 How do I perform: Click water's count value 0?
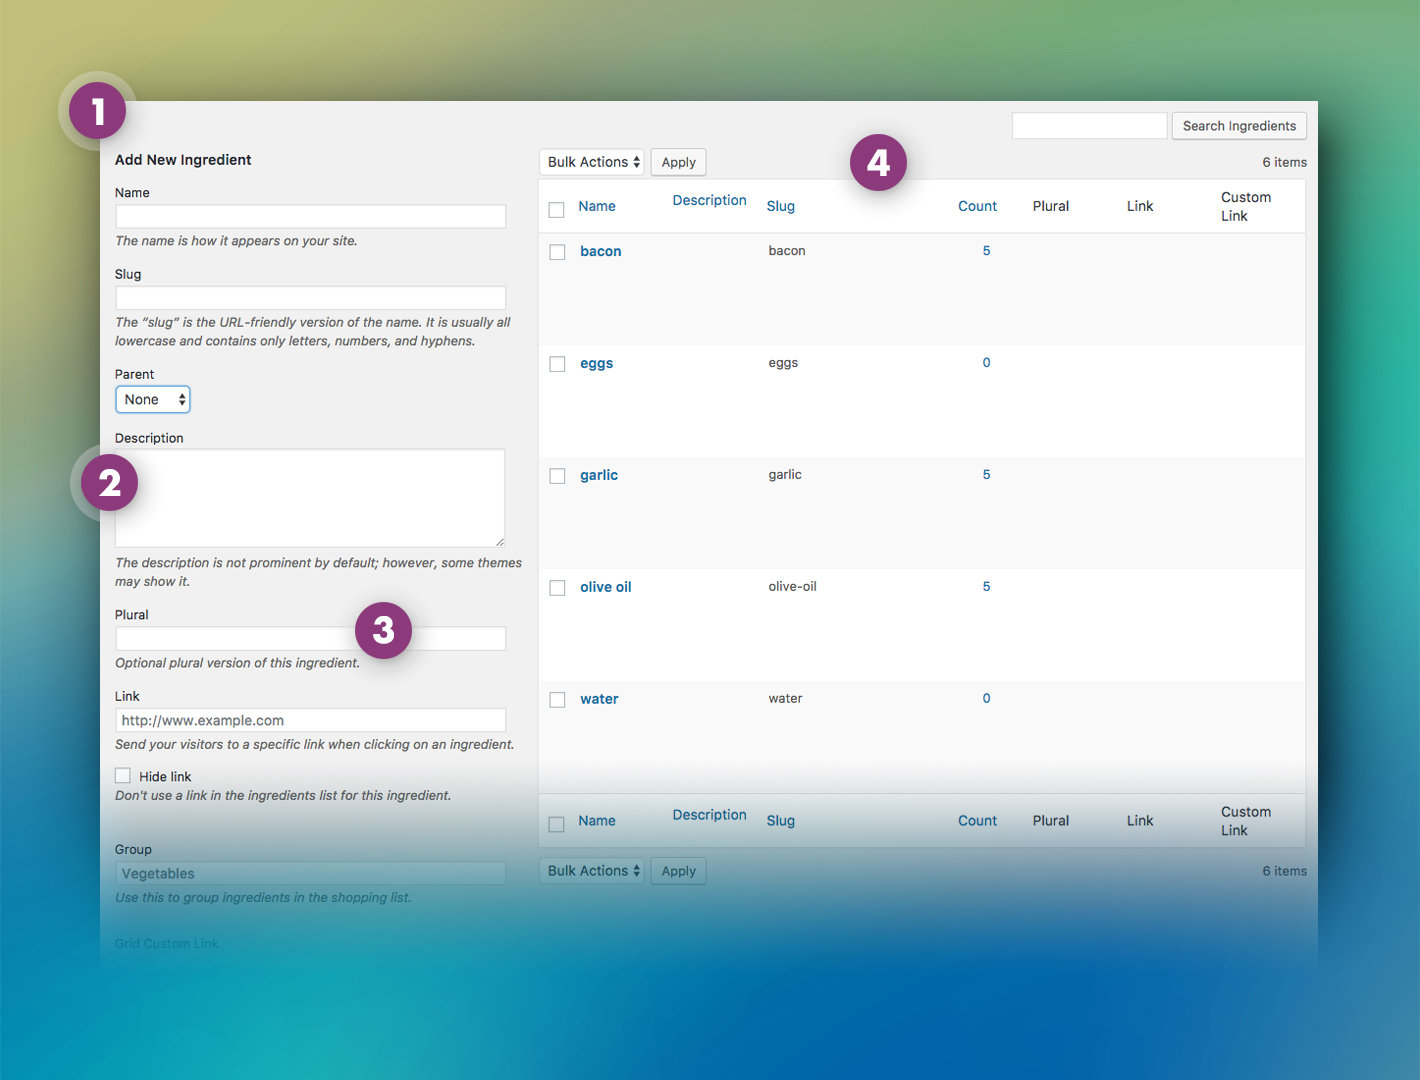coord(986,699)
